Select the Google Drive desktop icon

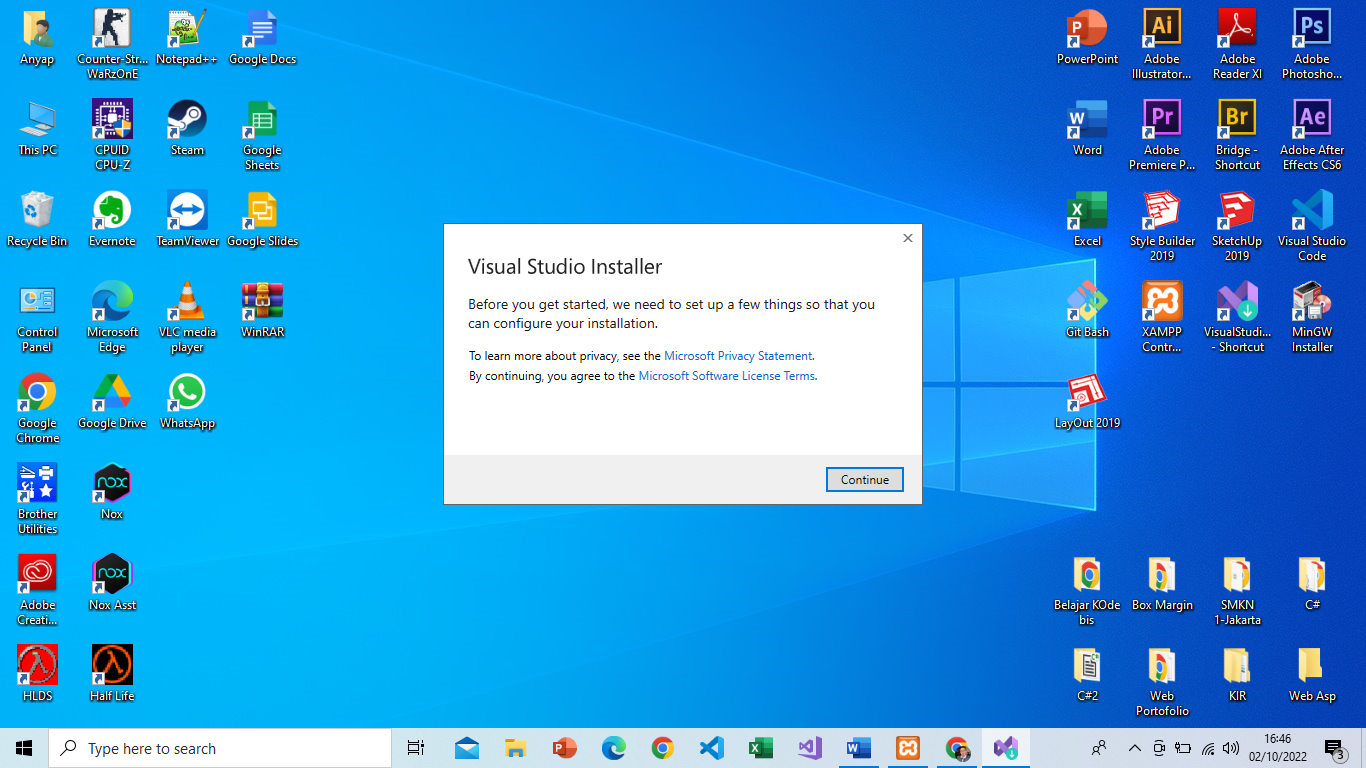point(112,402)
